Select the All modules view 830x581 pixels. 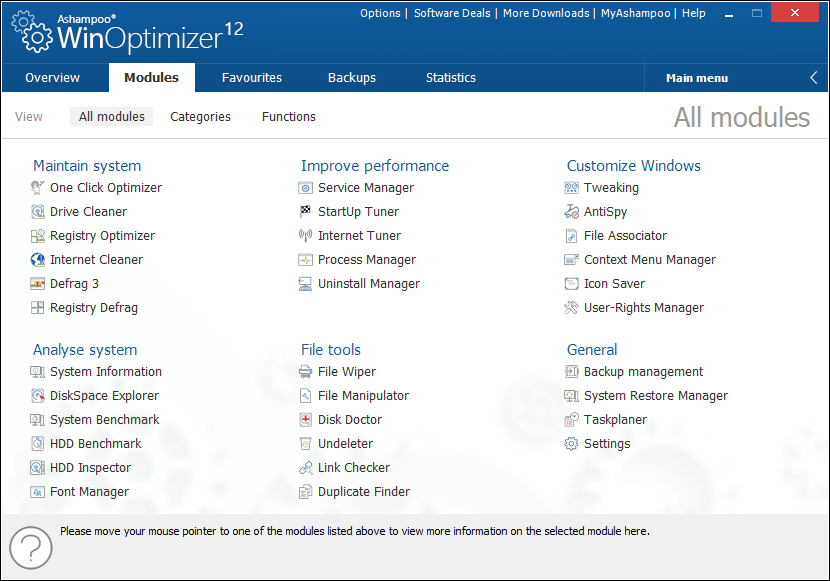(112, 117)
